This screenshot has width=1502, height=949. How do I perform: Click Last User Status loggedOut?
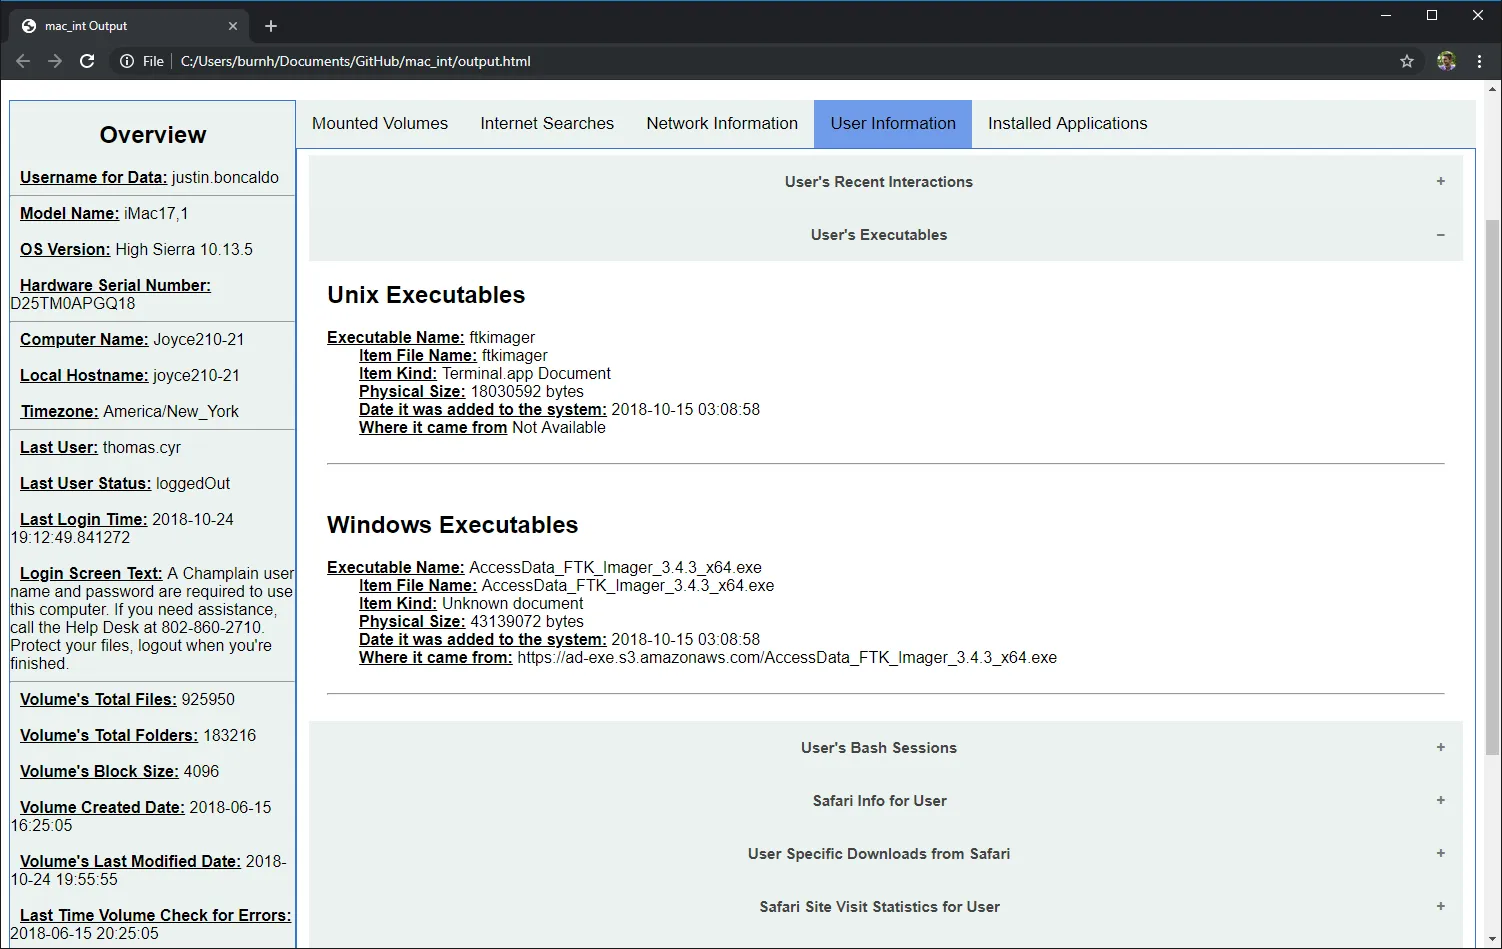(x=193, y=484)
